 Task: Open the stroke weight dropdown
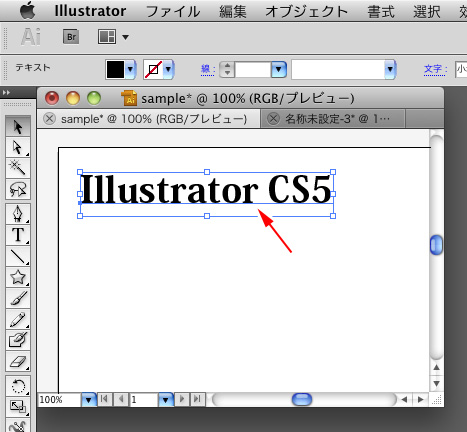tap(279, 69)
